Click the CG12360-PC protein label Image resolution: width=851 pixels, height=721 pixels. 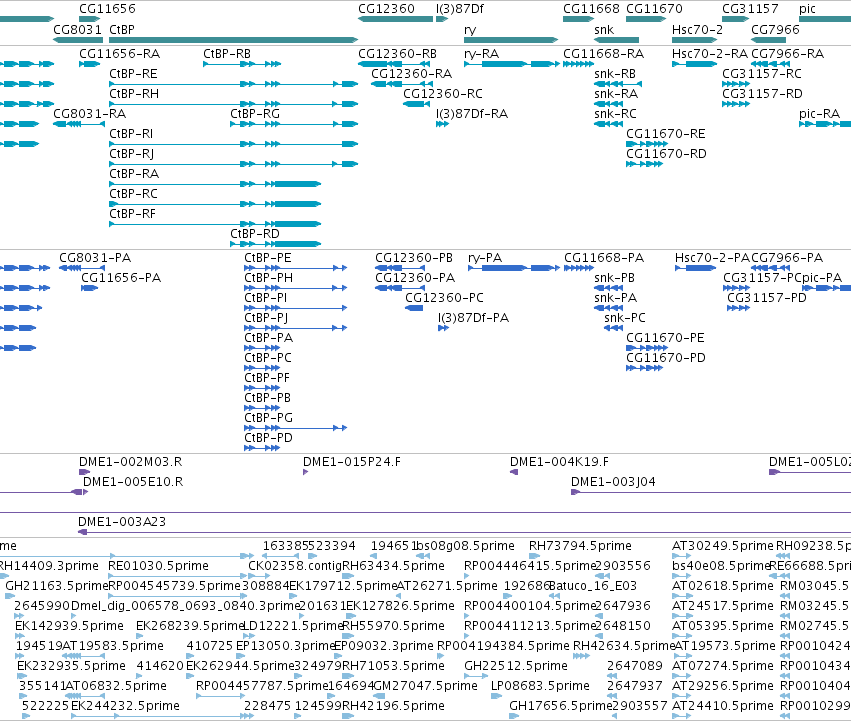(x=444, y=298)
